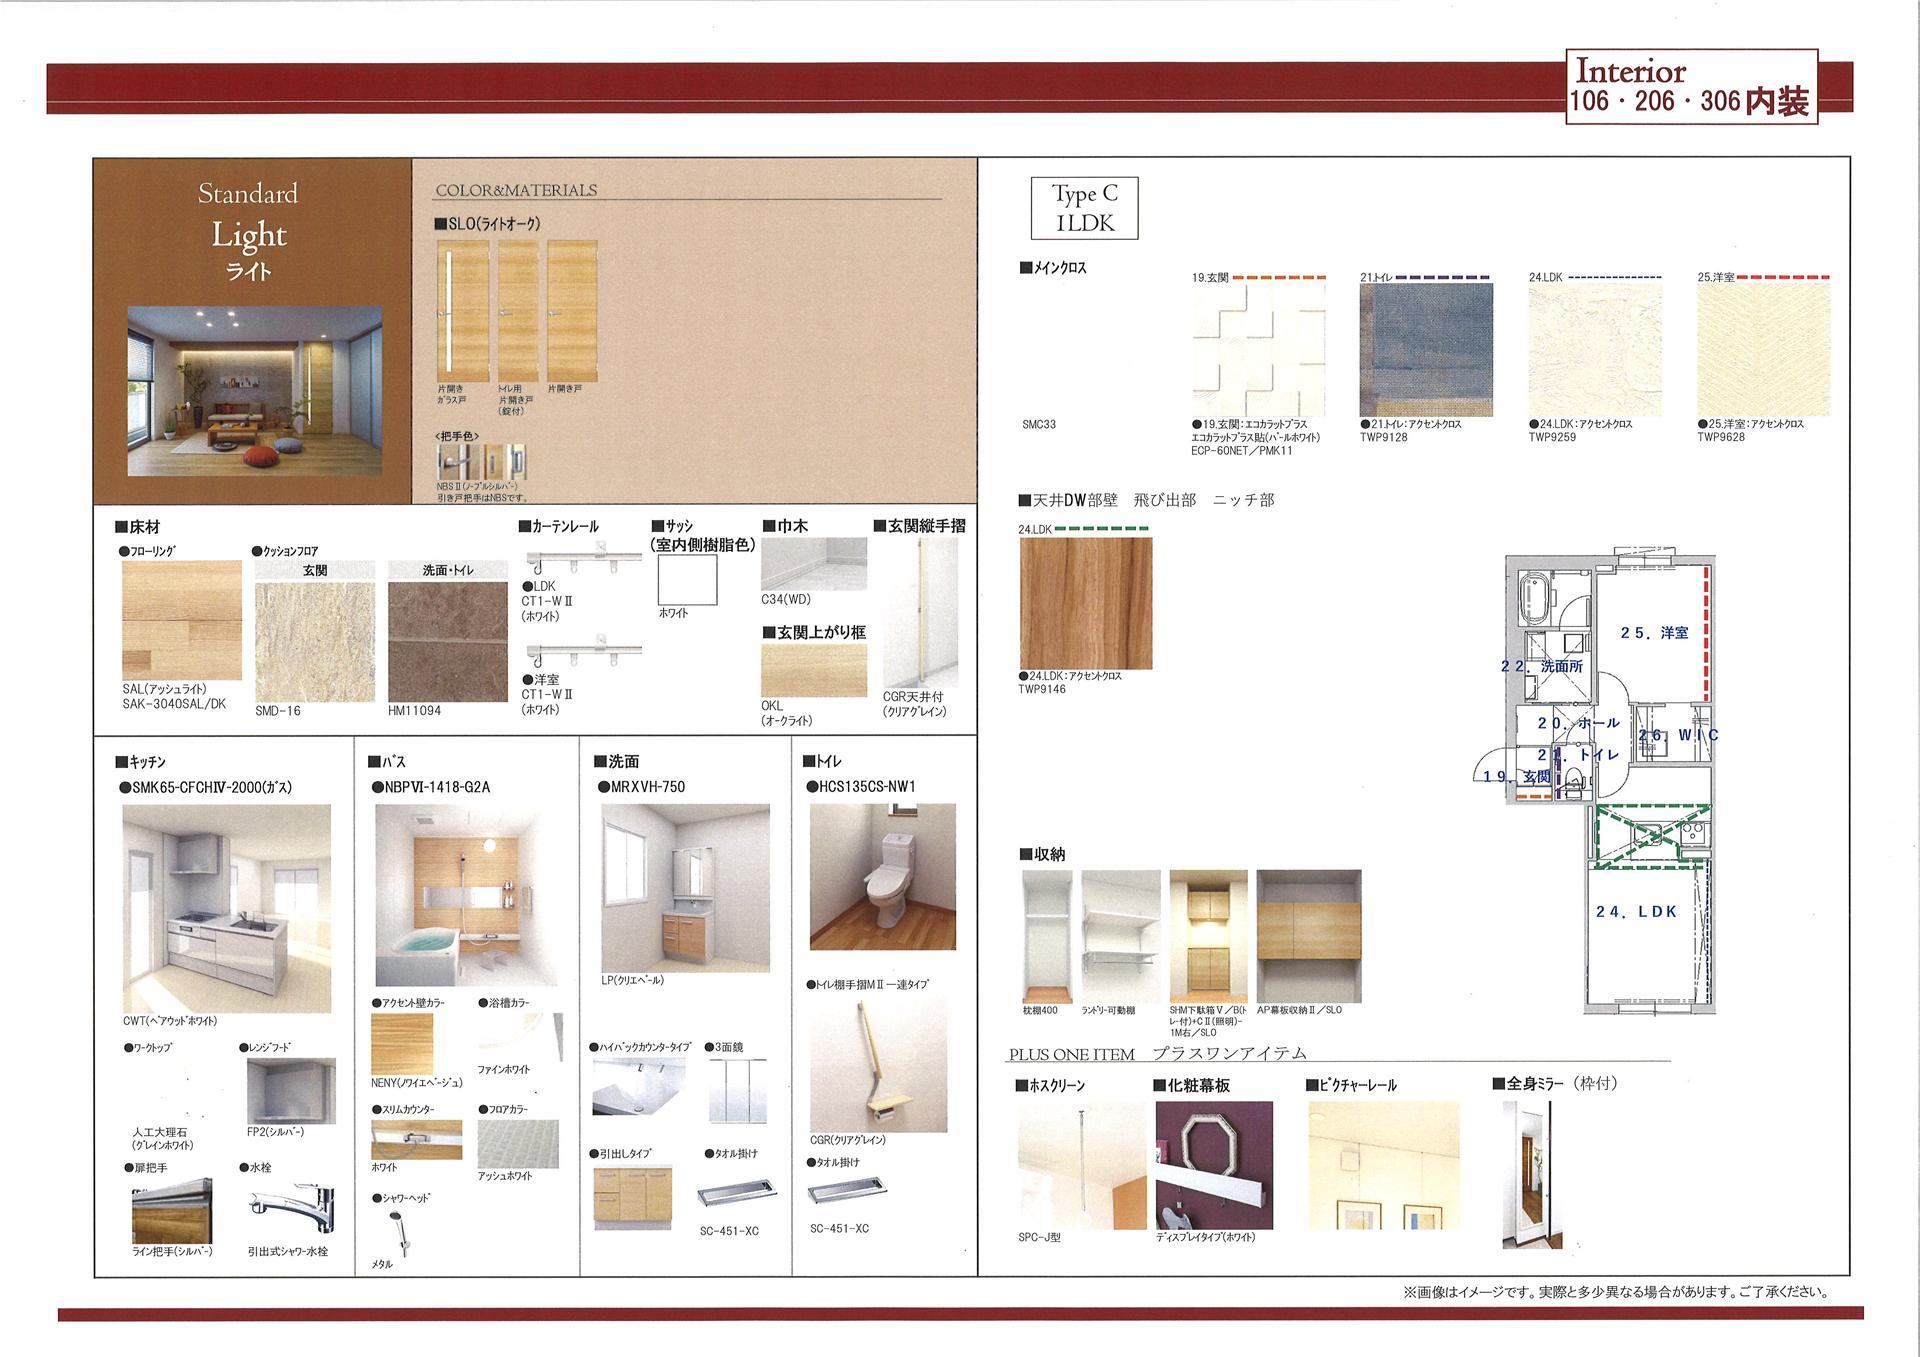Click the 枕棚400 storage image
This screenshot has height=1357, width=1920.
(x=1047, y=936)
